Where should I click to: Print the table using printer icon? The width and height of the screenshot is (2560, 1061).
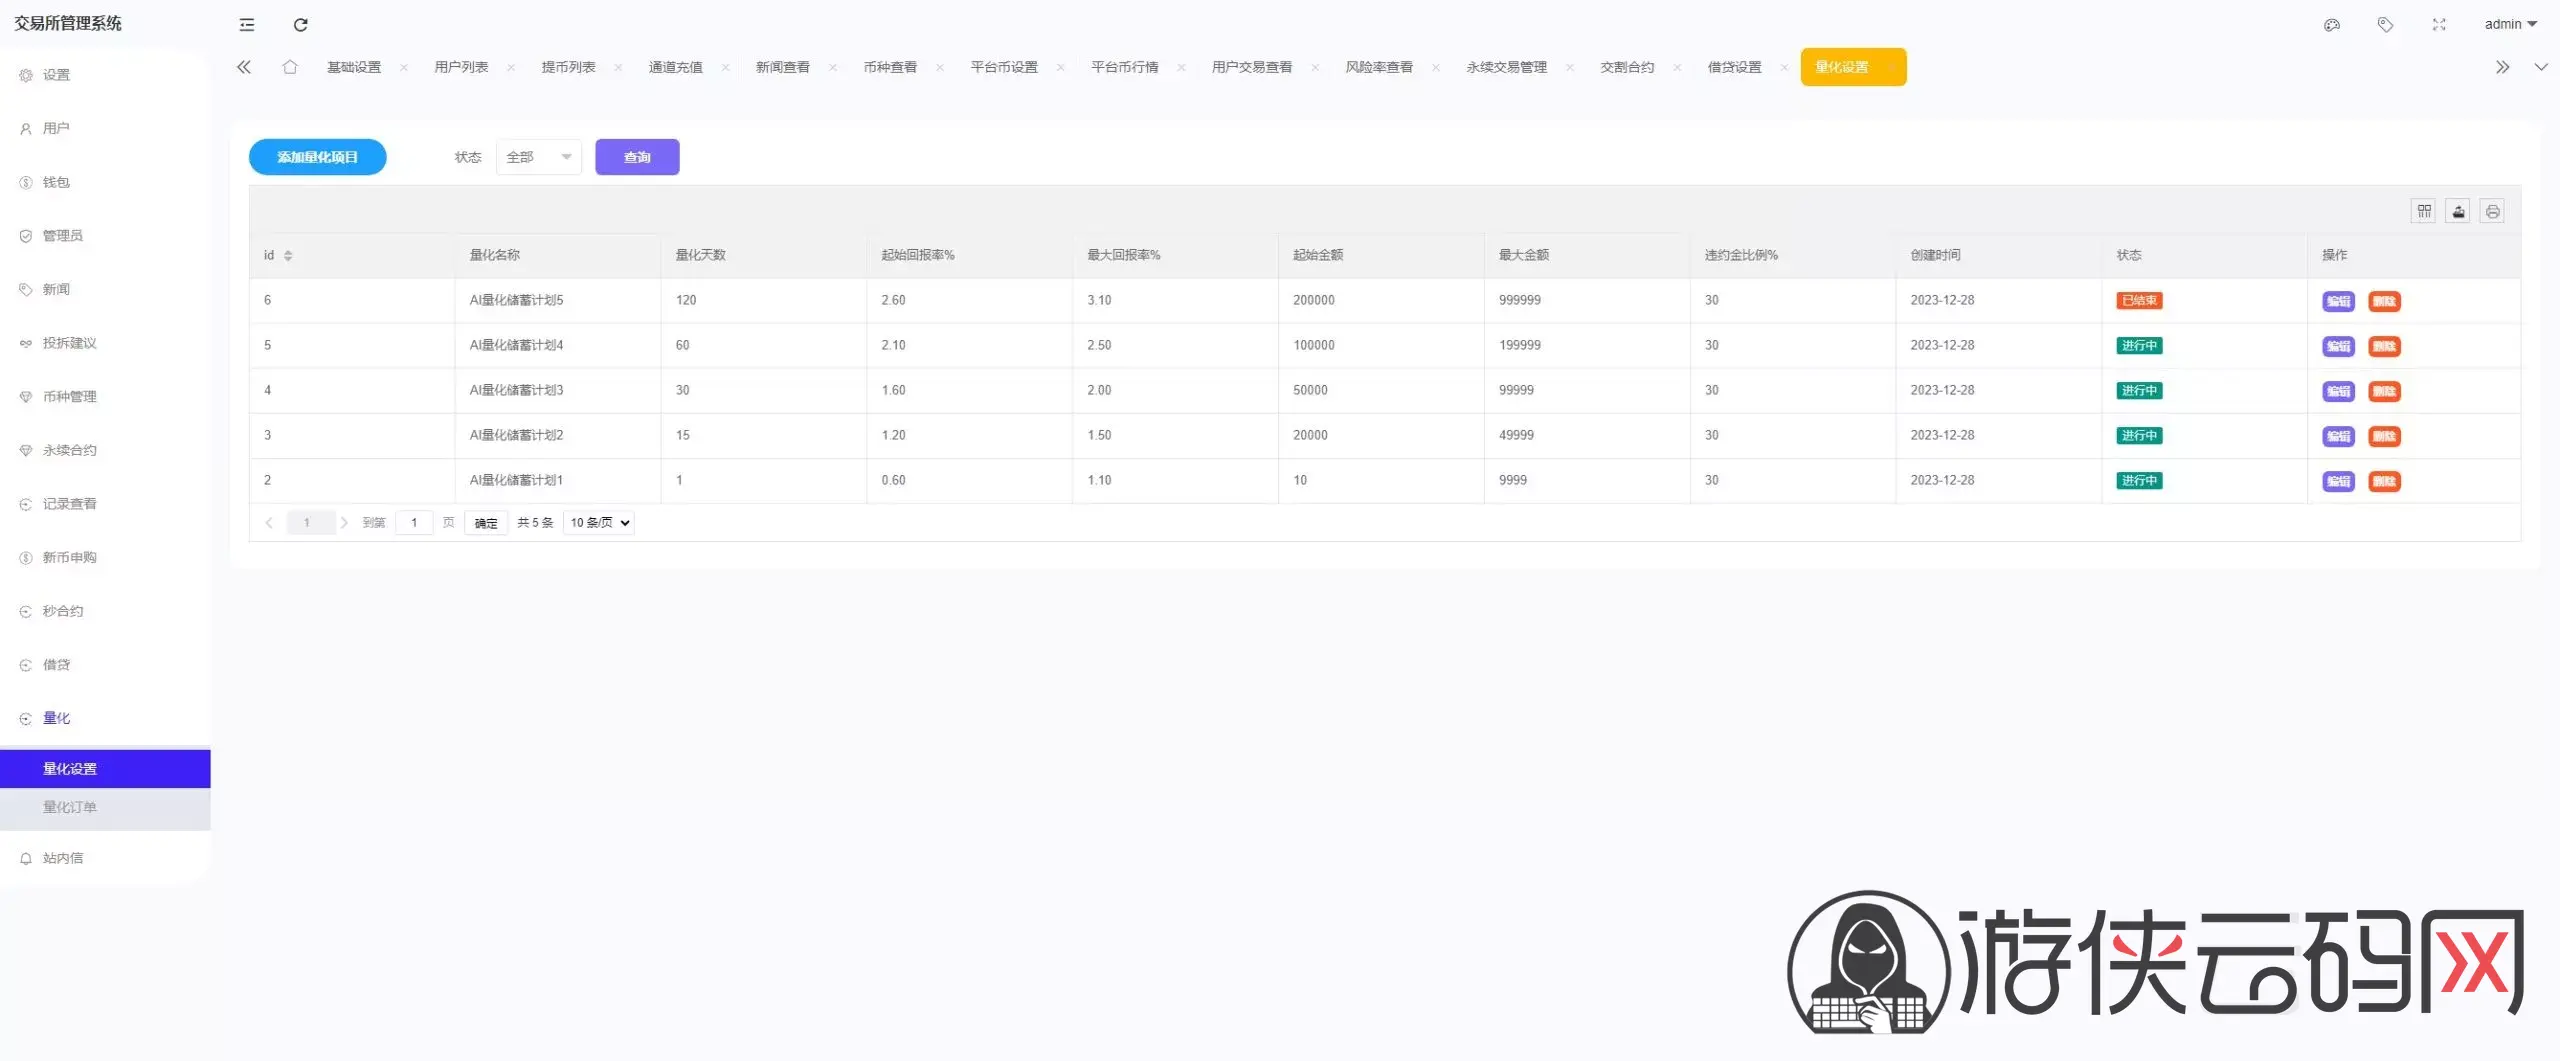(2492, 211)
